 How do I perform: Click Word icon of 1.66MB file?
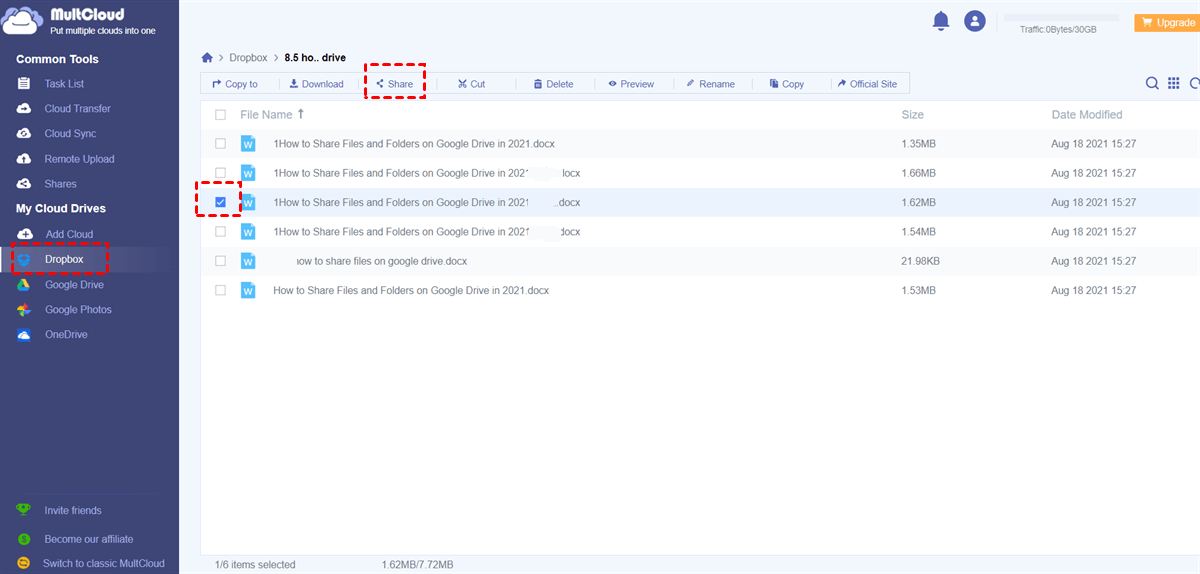pyautogui.click(x=249, y=173)
